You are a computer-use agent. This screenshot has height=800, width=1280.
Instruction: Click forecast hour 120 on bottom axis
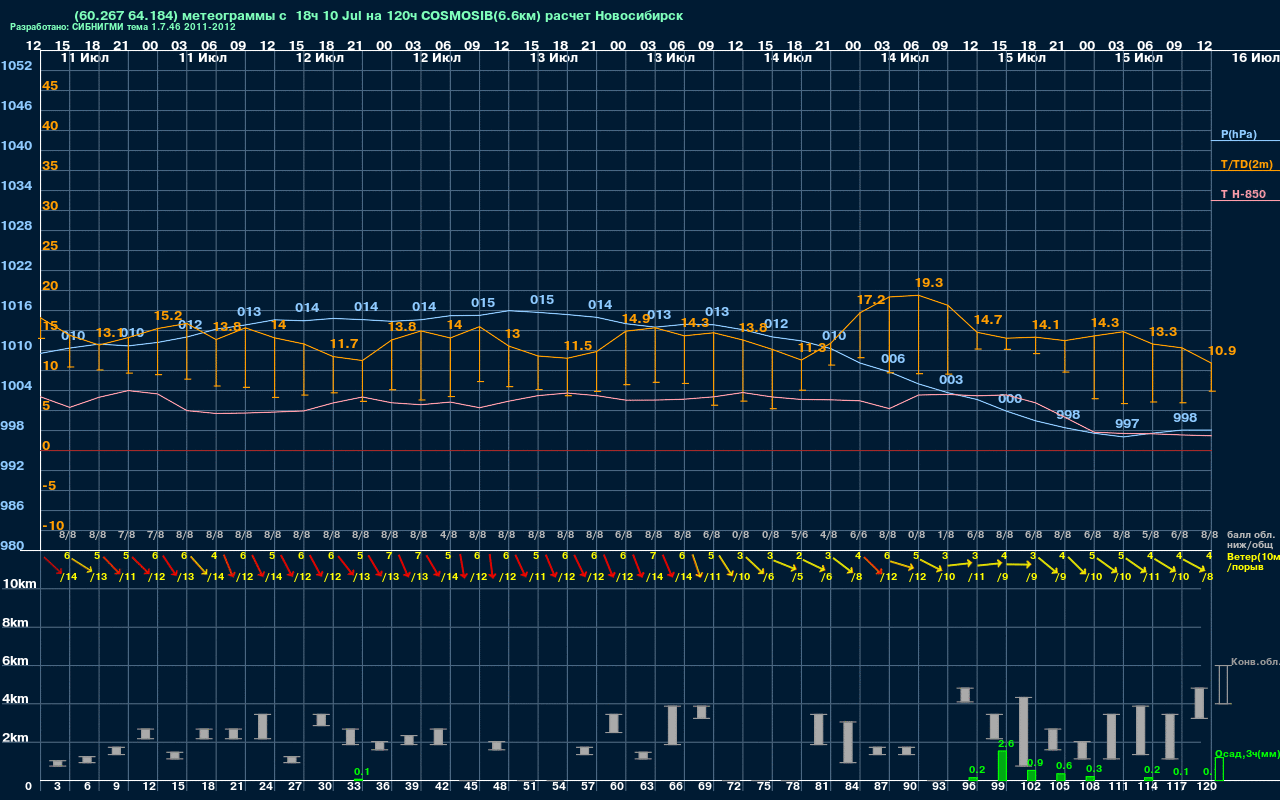[1207, 788]
